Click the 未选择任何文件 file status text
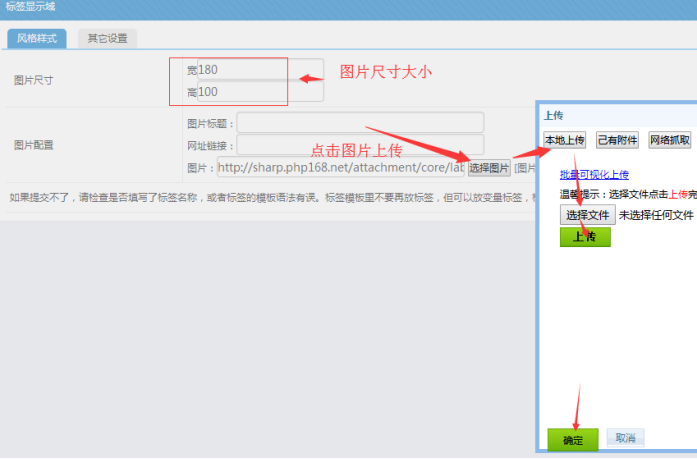Image resolution: width=697 pixels, height=459 pixels. 655,215
